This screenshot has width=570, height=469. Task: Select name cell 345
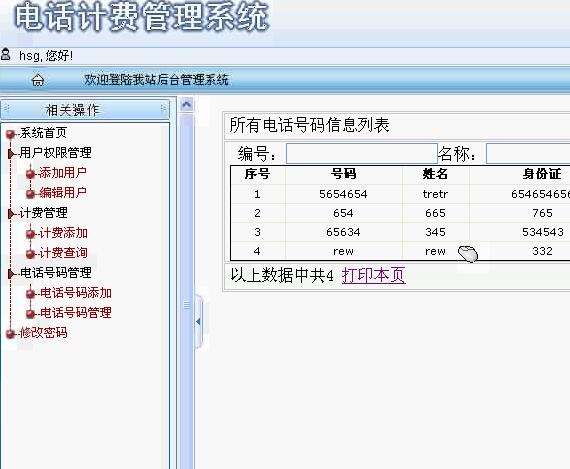[435, 232]
